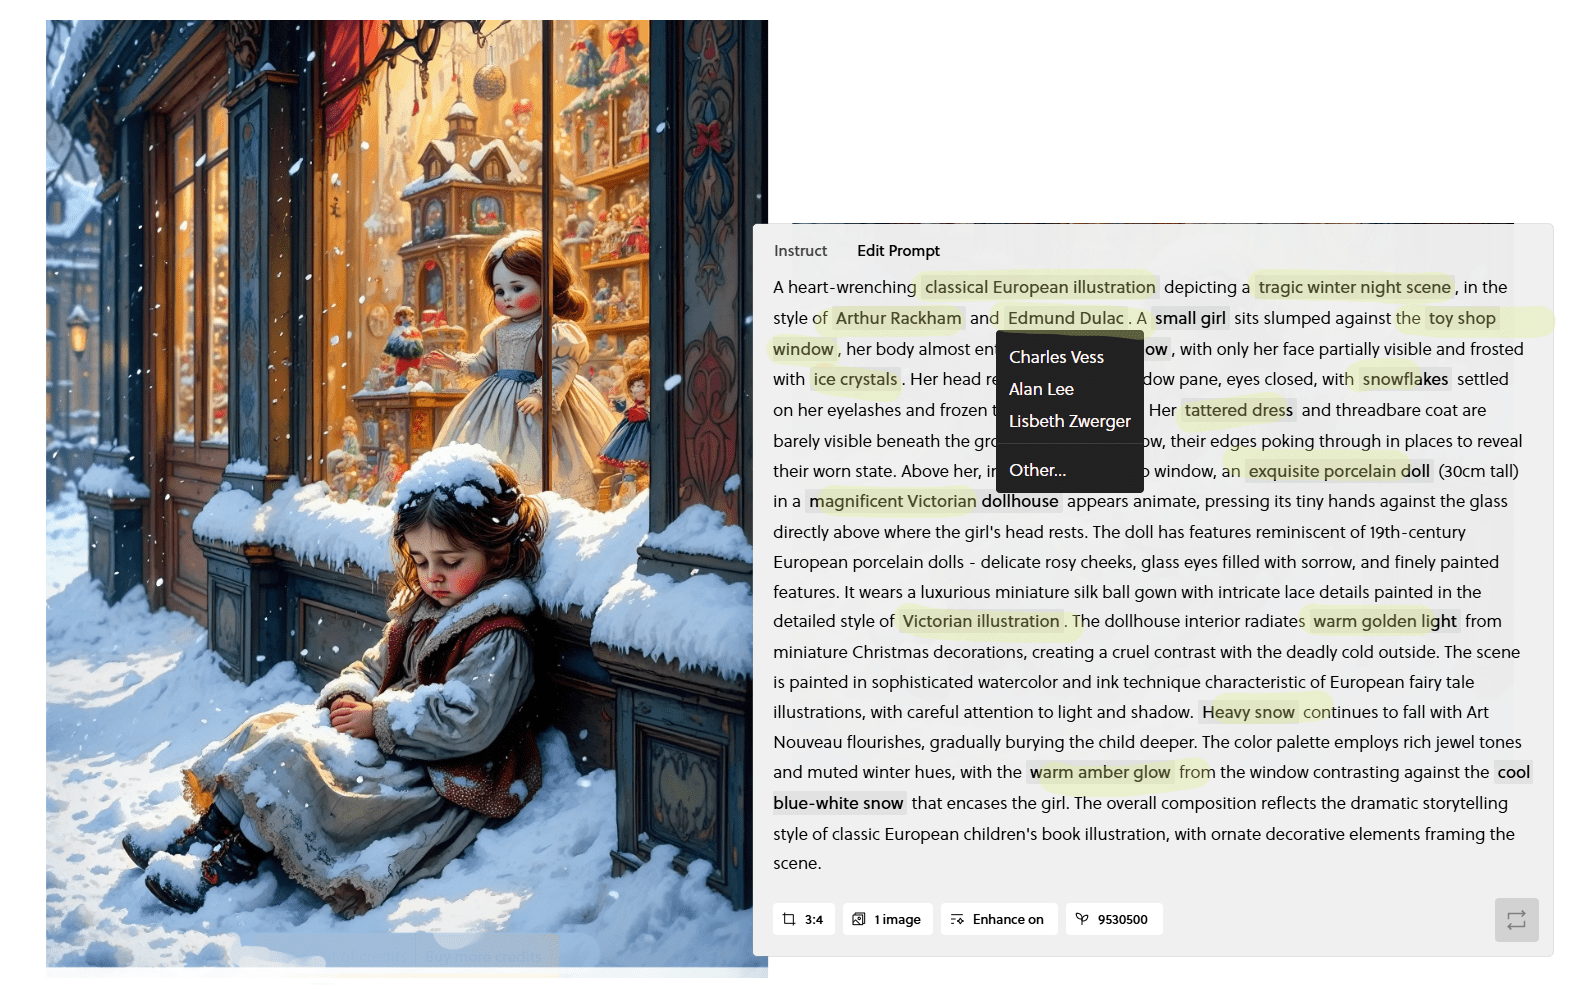Click the 'magnificent Victorian dollhouse' keyword

(x=934, y=501)
